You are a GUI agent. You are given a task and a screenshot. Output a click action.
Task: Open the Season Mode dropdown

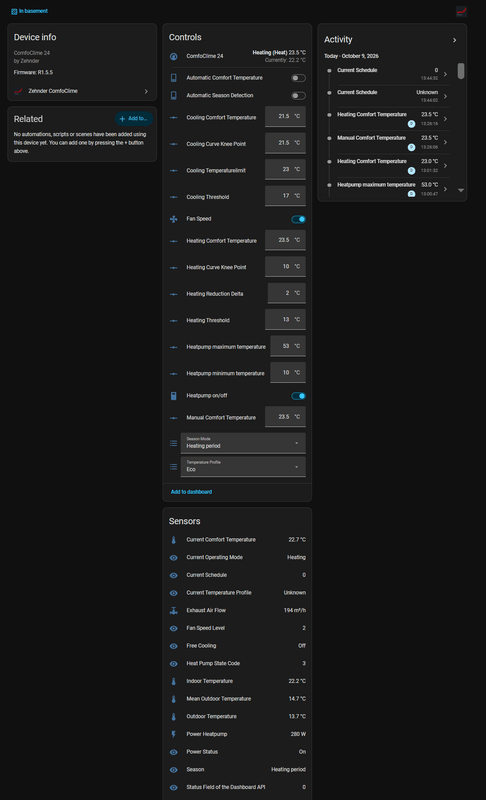coord(243,443)
